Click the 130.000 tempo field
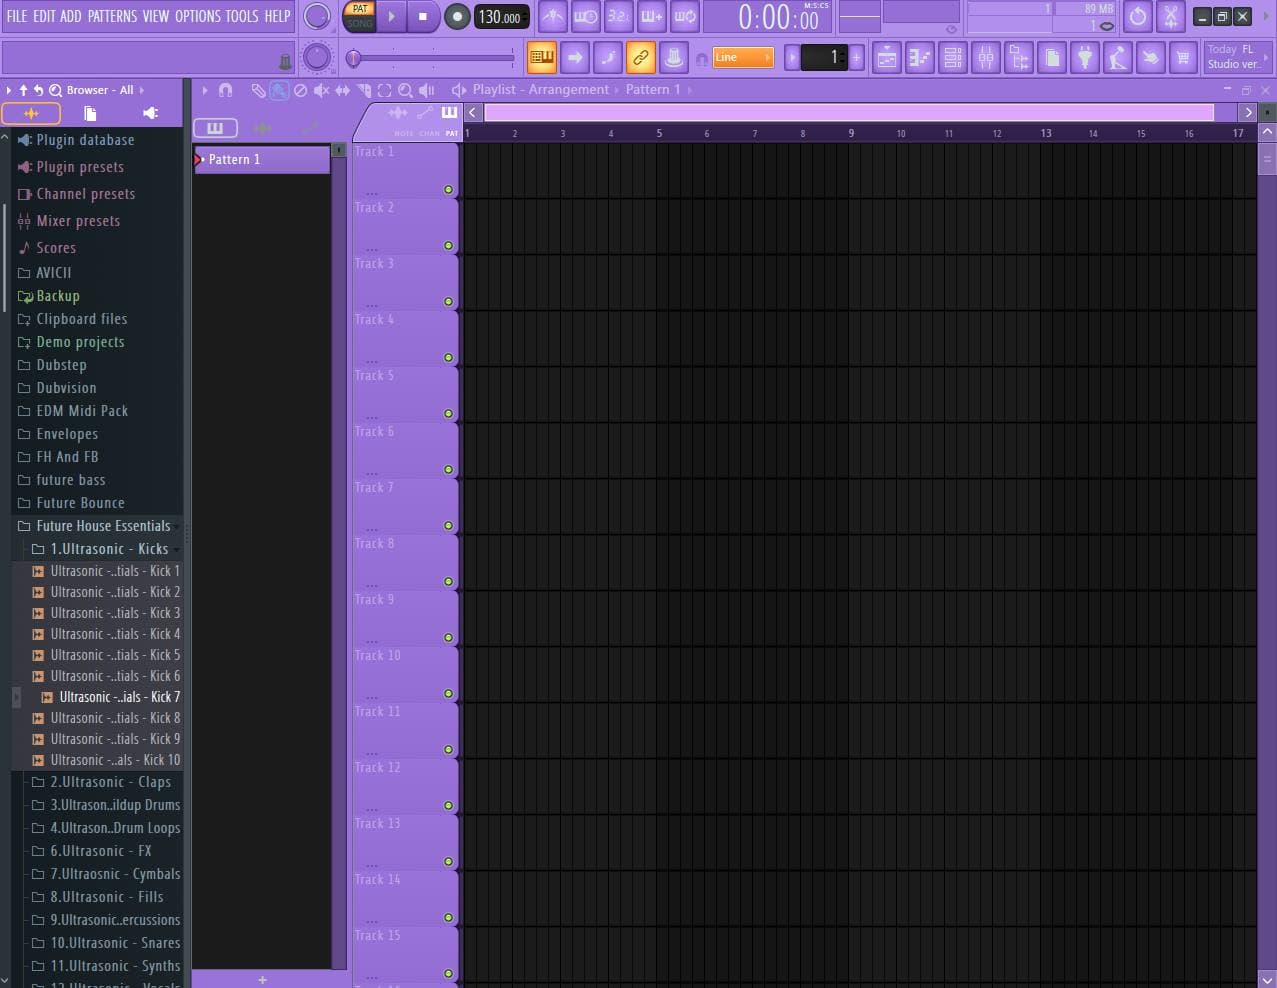 [501, 17]
